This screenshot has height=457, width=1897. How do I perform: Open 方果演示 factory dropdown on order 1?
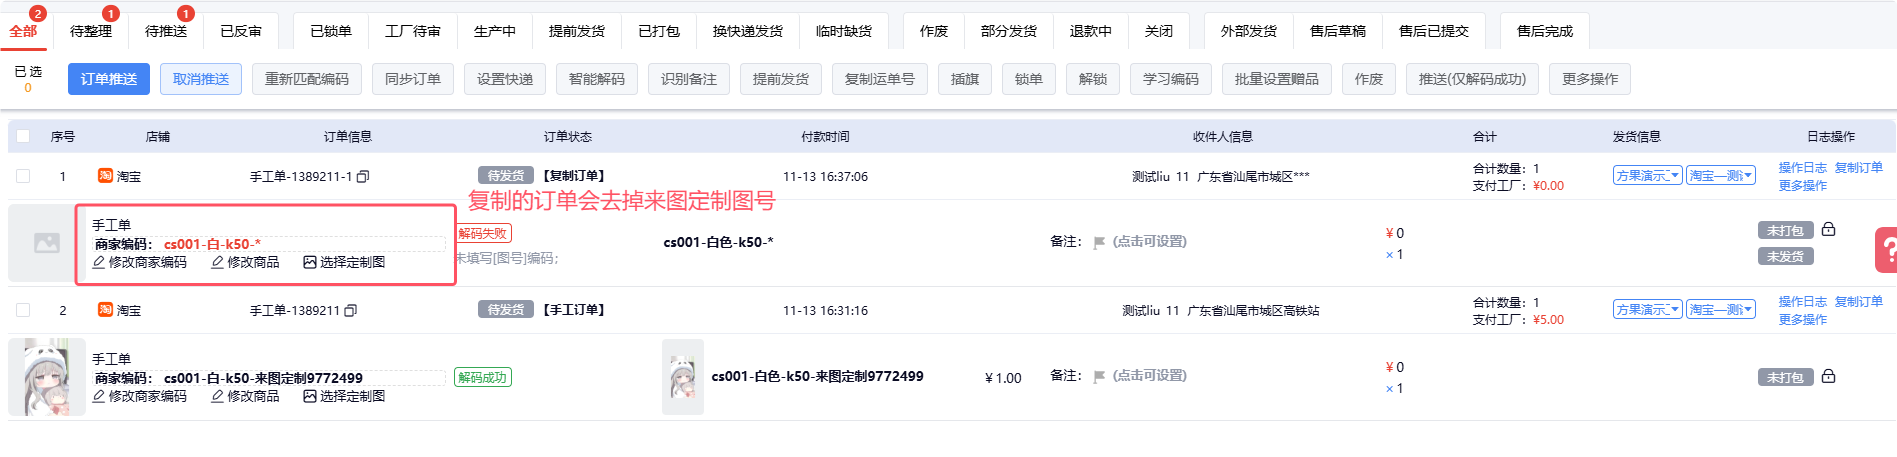[1648, 176]
